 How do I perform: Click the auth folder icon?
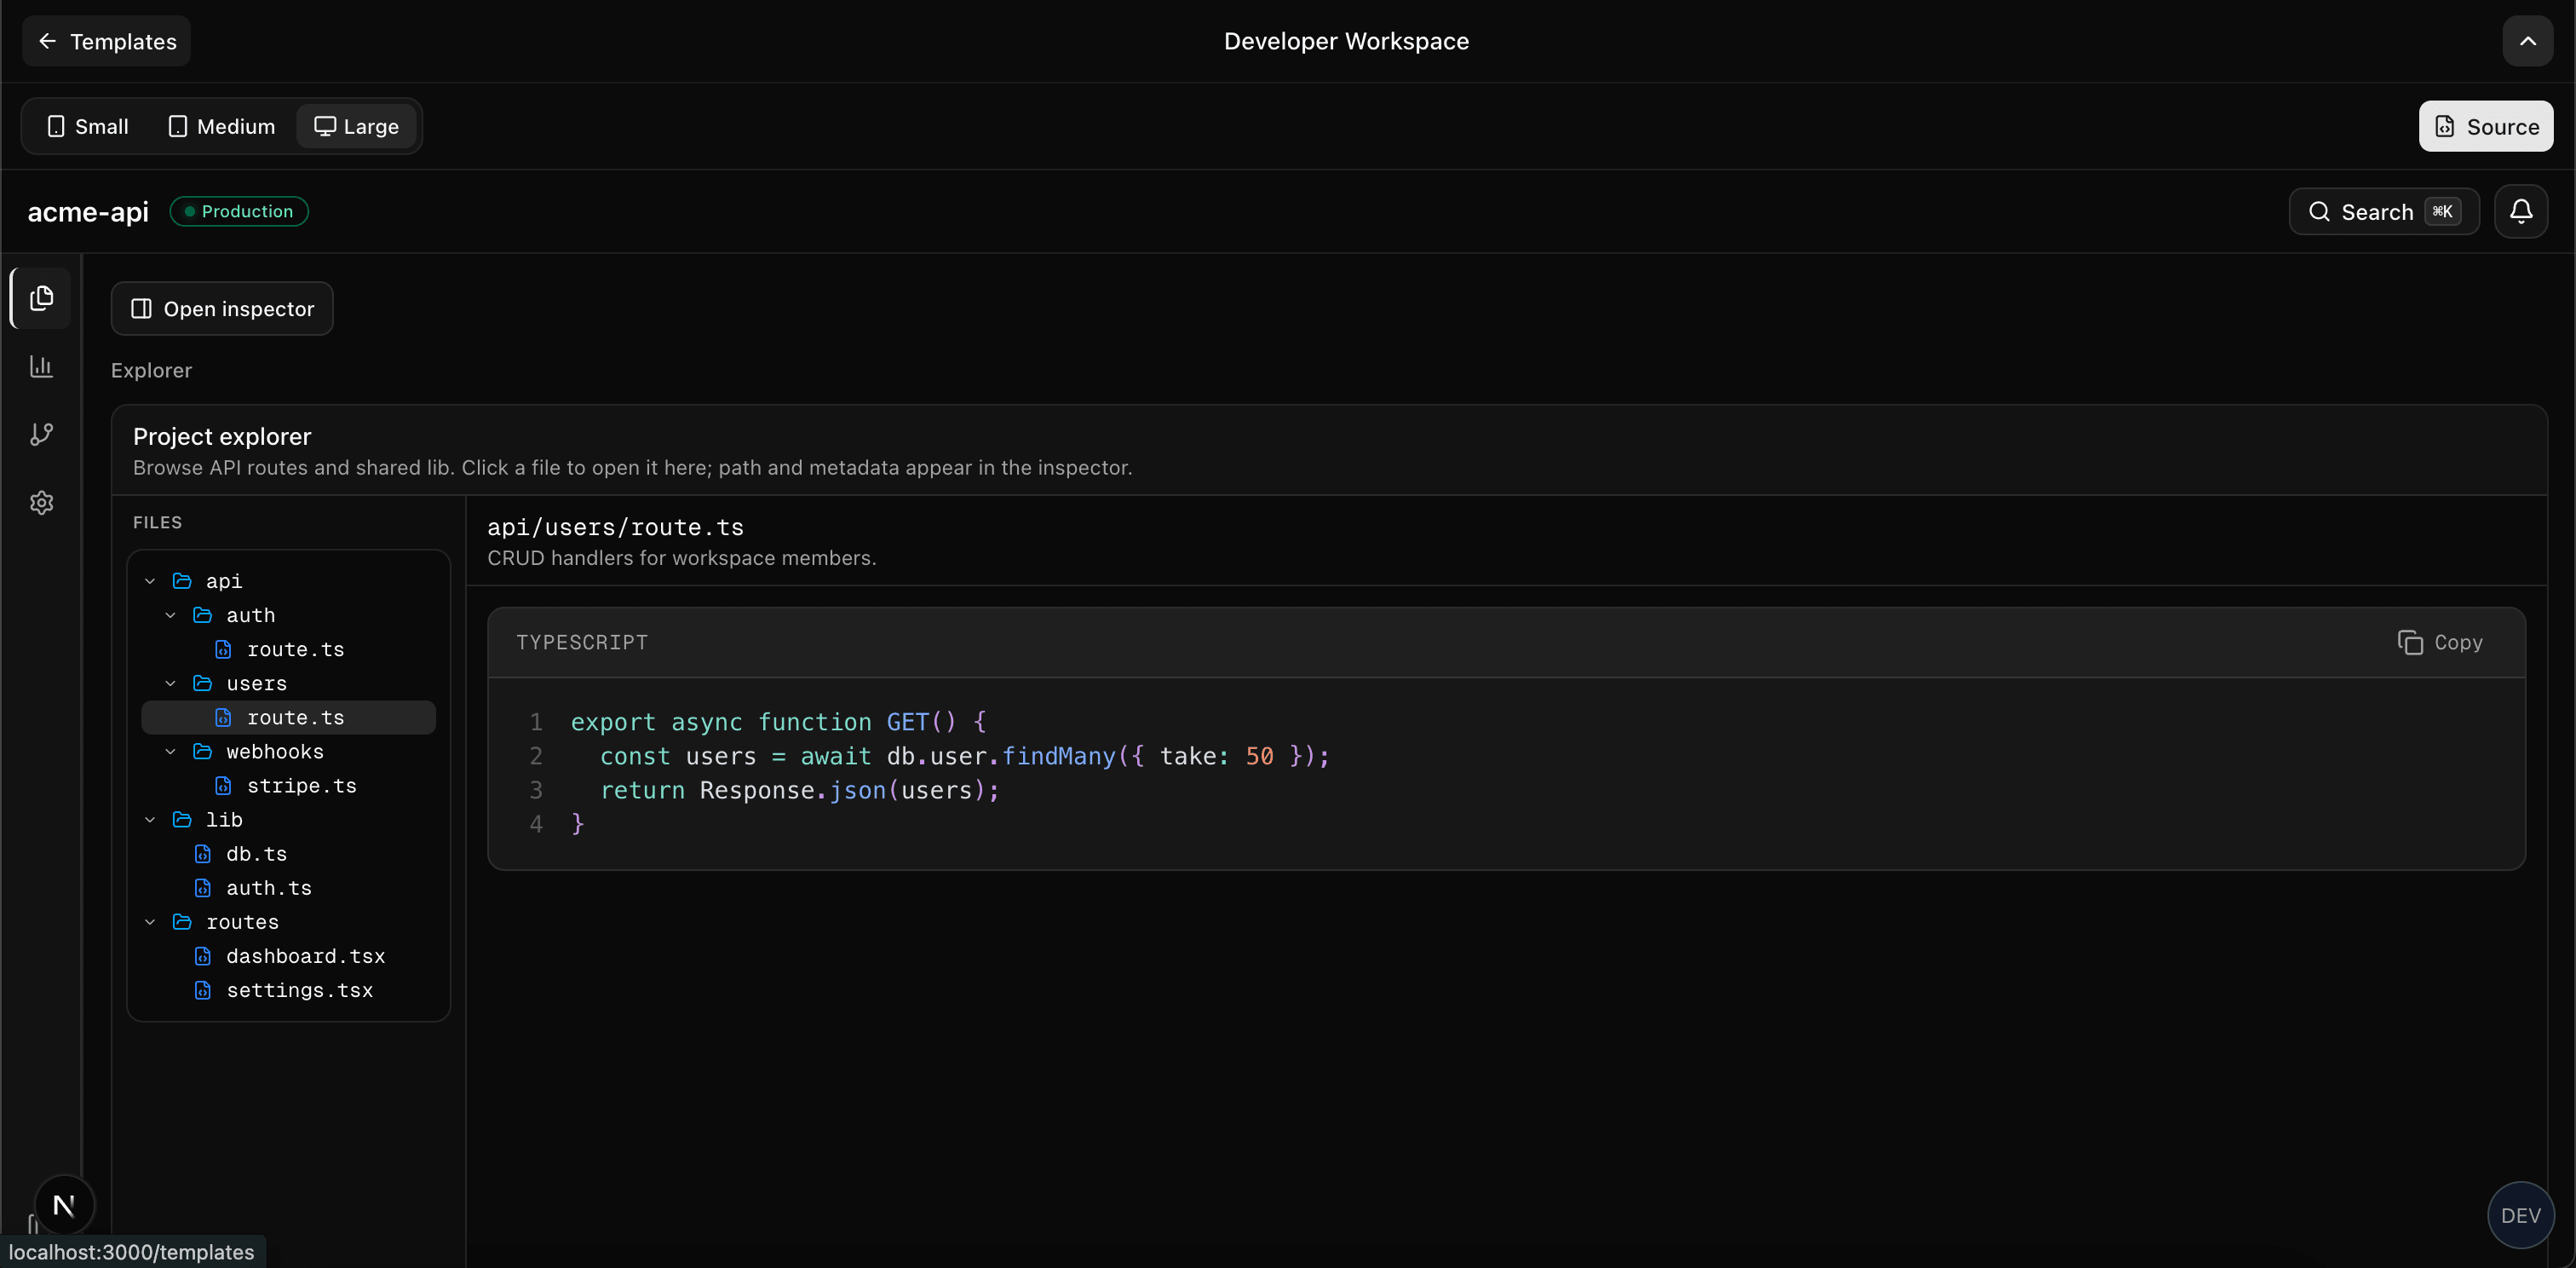[202, 615]
